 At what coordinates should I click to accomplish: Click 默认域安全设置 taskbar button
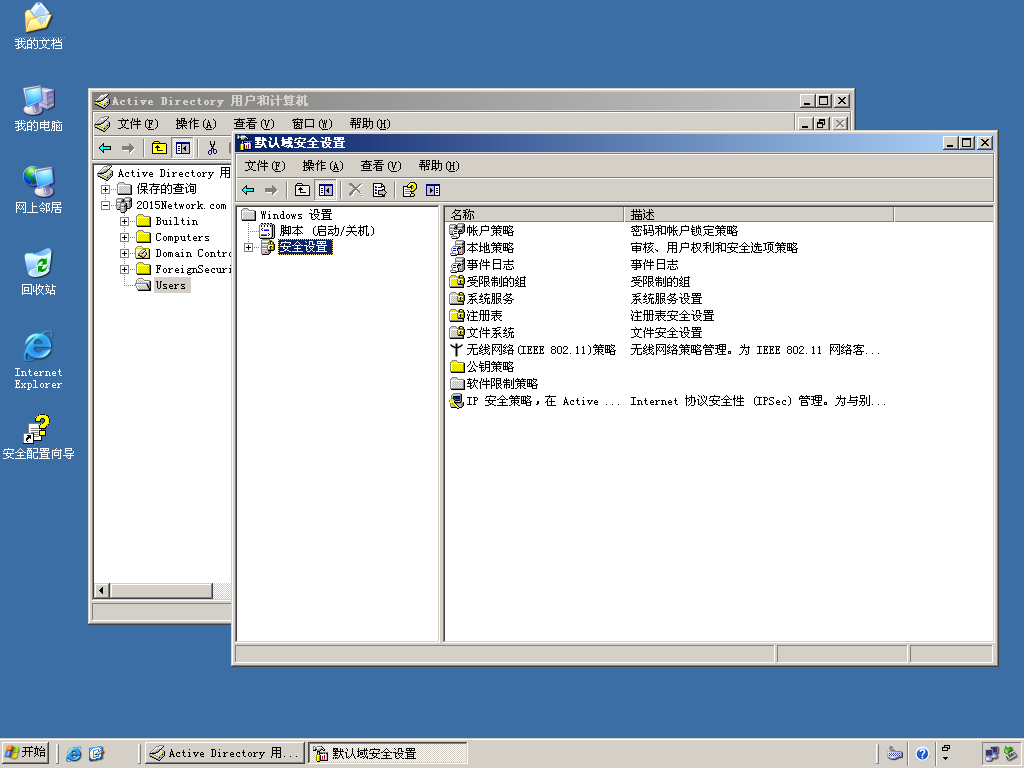388,754
